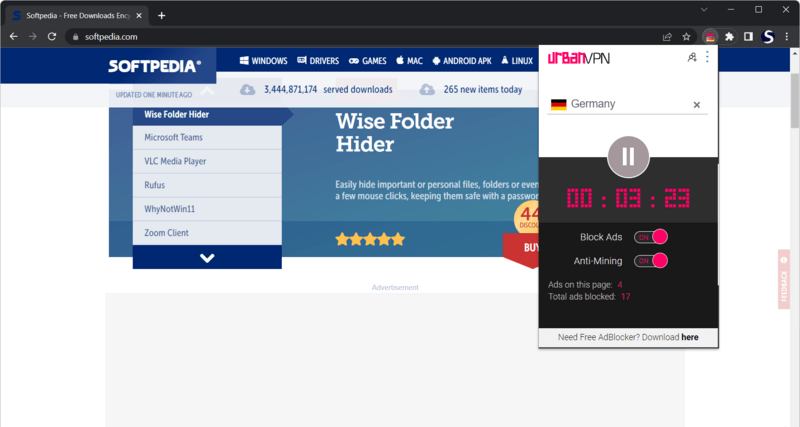The width and height of the screenshot is (800, 427).
Task: Open the Germany country selector field
Action: [627, 104]
